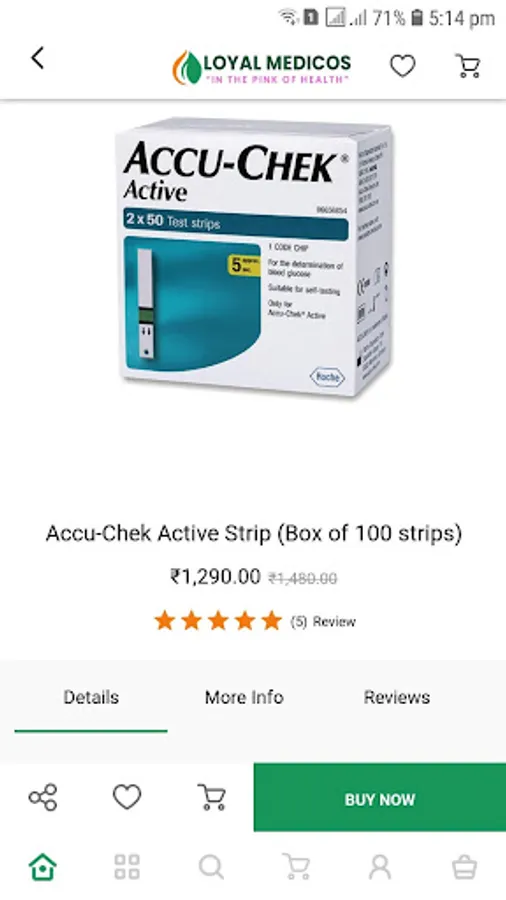
Task: Switch to the Reviews tab
Action: point(396,697)
